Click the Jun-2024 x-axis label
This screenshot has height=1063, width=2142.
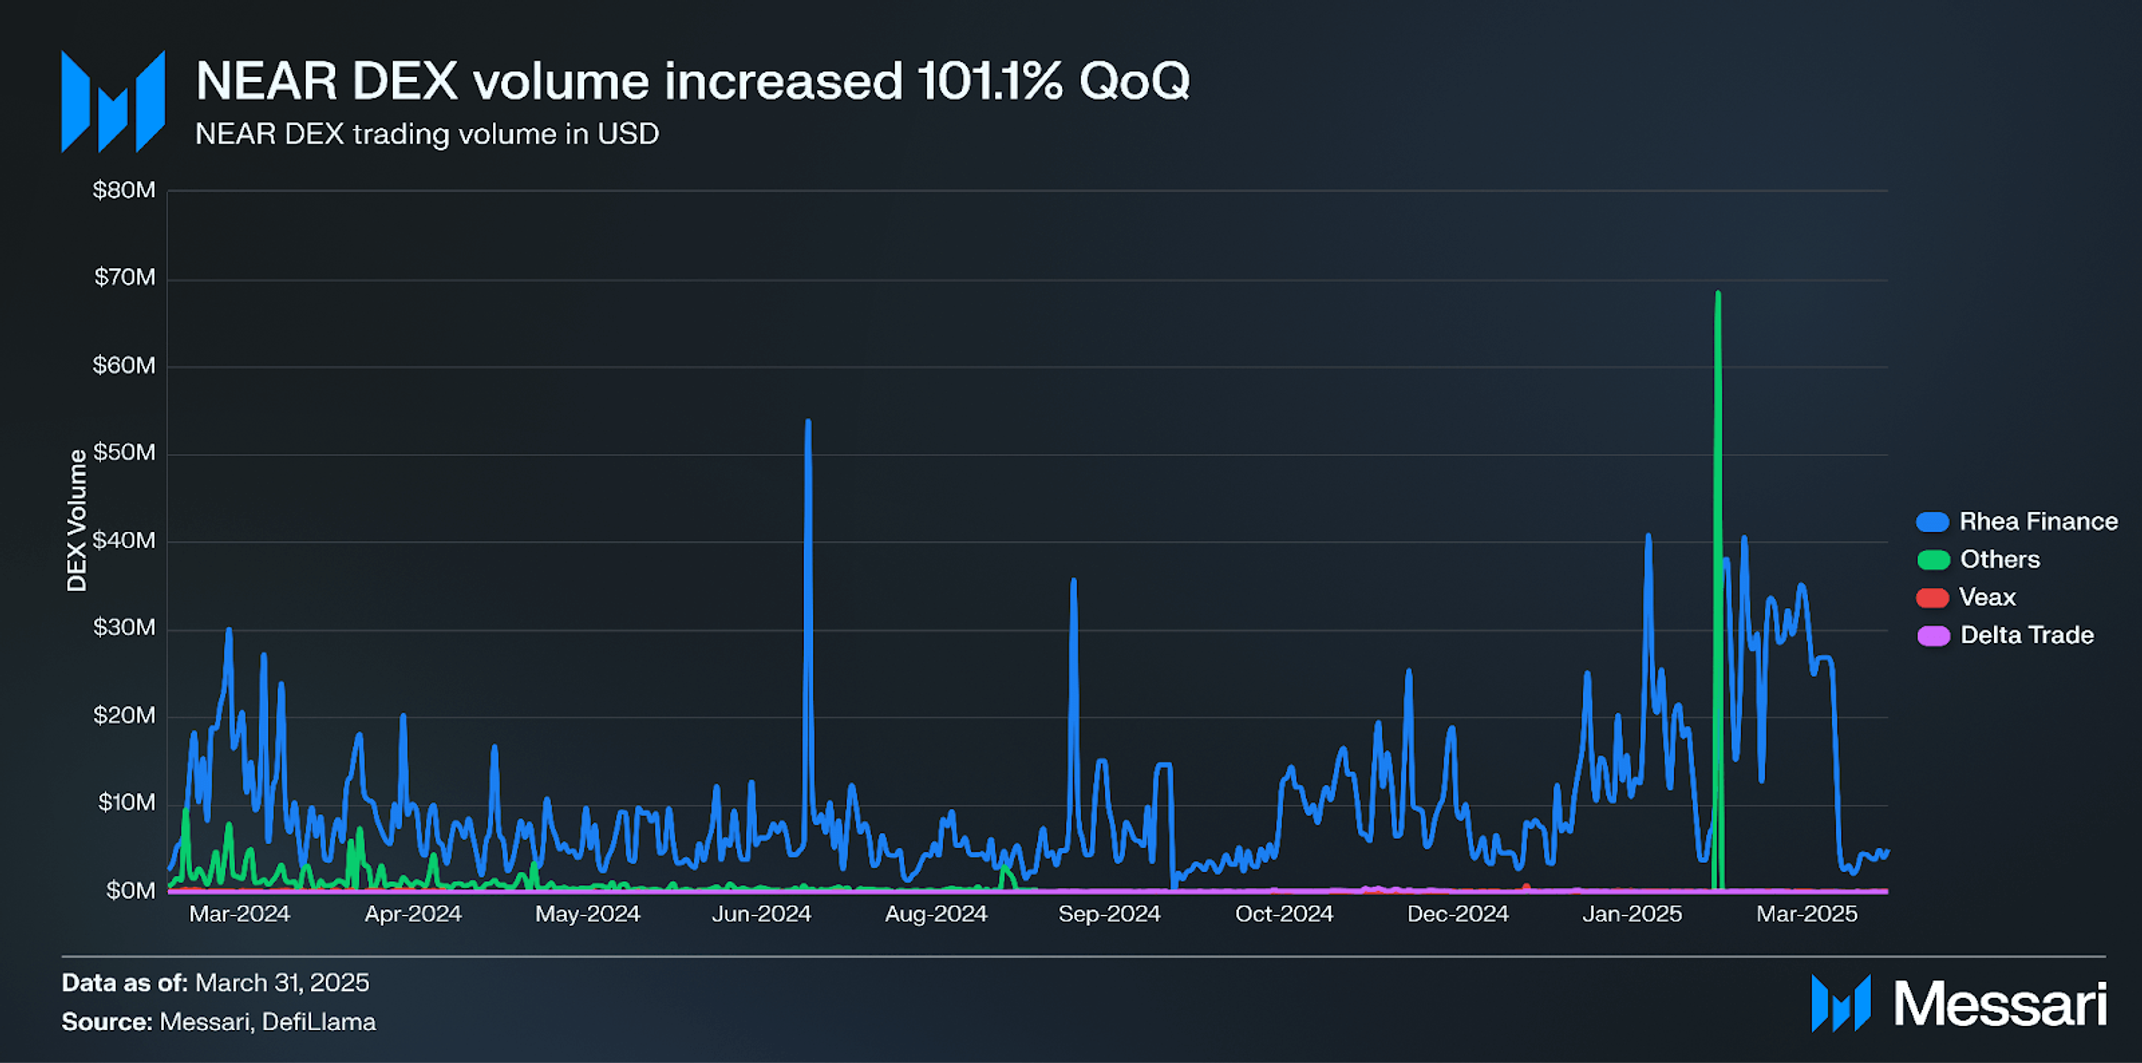[x=761, y=914]
